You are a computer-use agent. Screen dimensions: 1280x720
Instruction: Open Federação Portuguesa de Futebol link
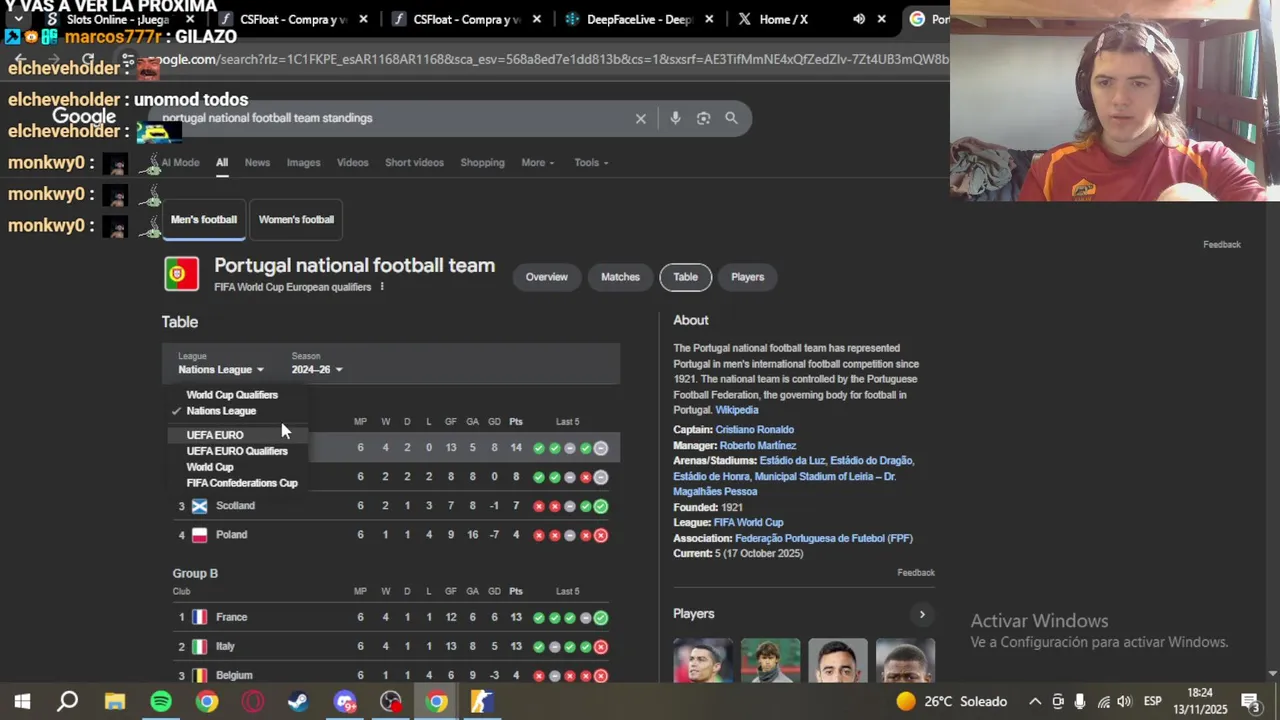(824, 538)
